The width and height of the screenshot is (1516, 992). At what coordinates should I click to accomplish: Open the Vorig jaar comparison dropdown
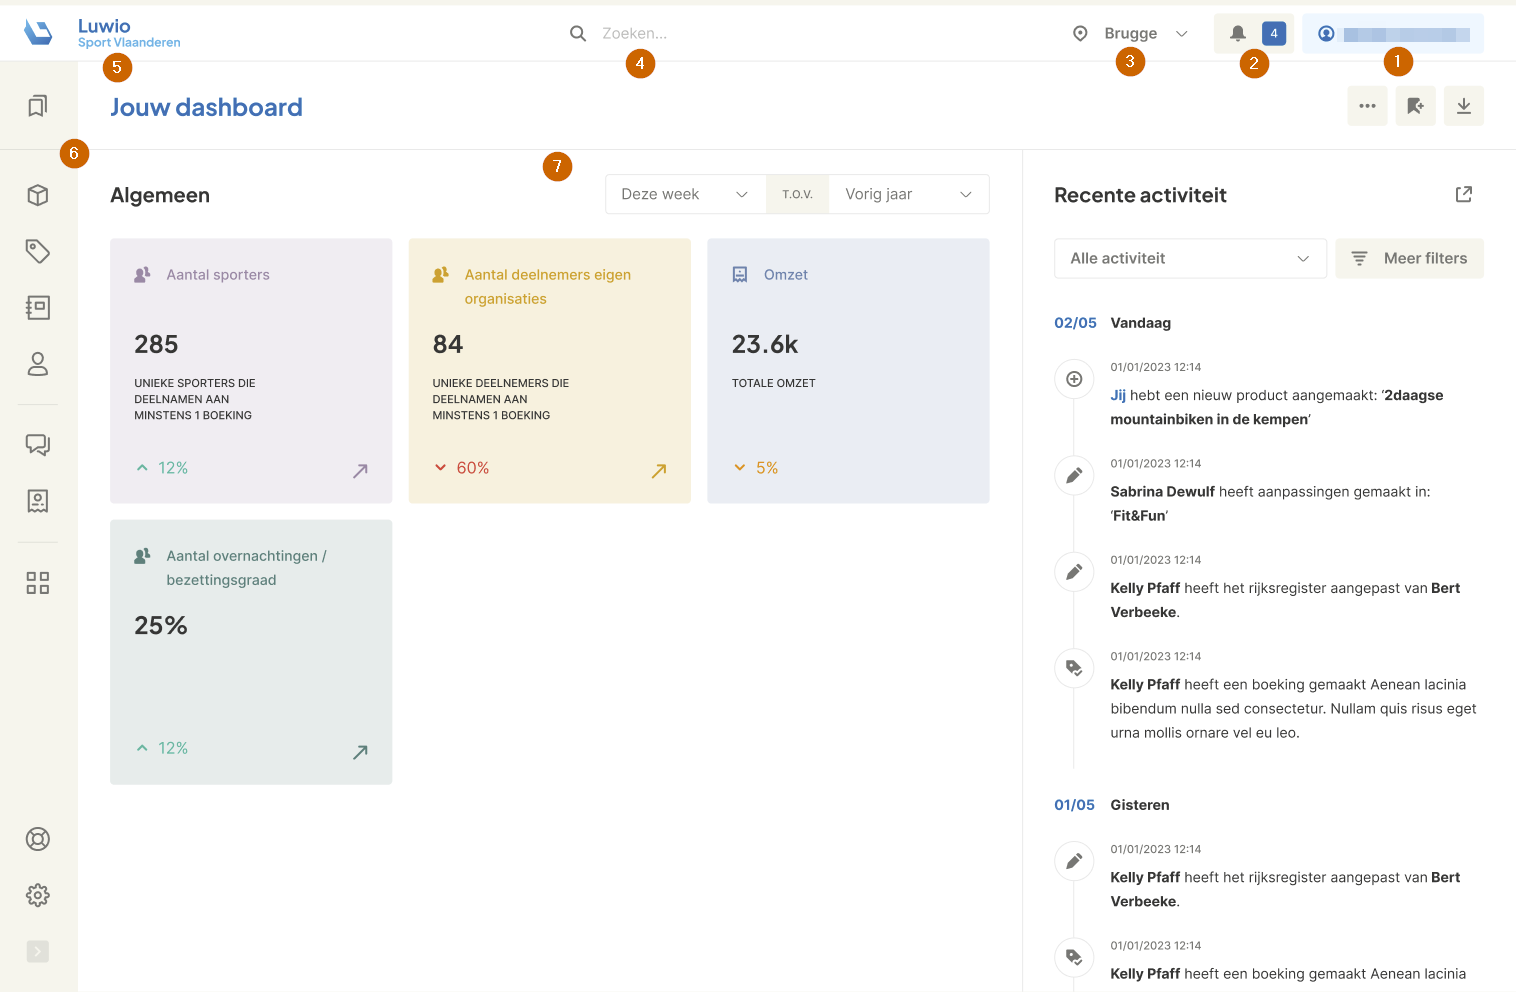coord(908,194)
